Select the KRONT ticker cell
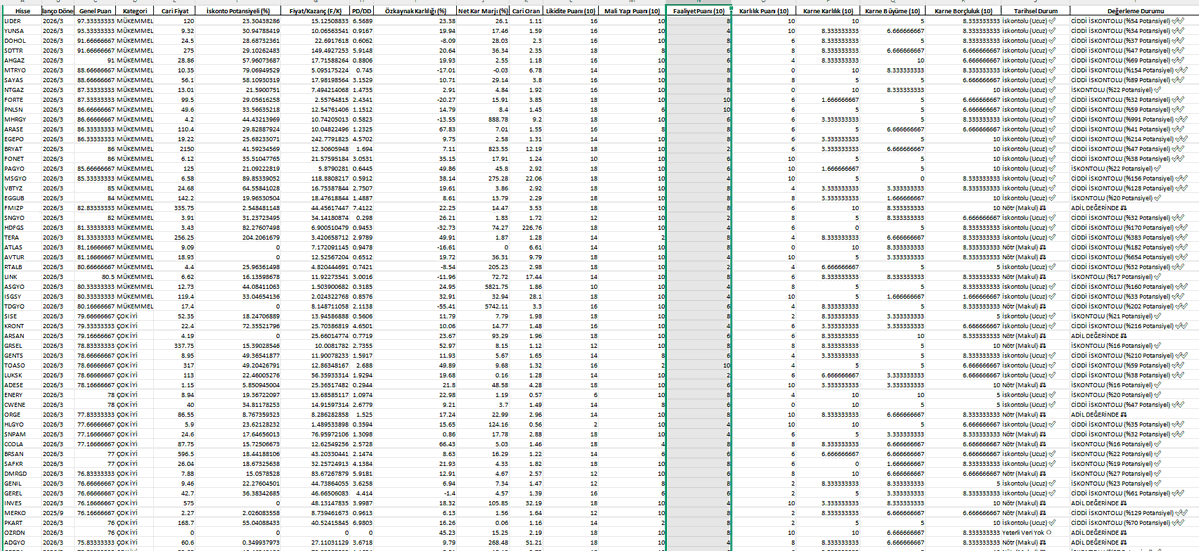Viewport: 1199px width, 551px height. 21,324
